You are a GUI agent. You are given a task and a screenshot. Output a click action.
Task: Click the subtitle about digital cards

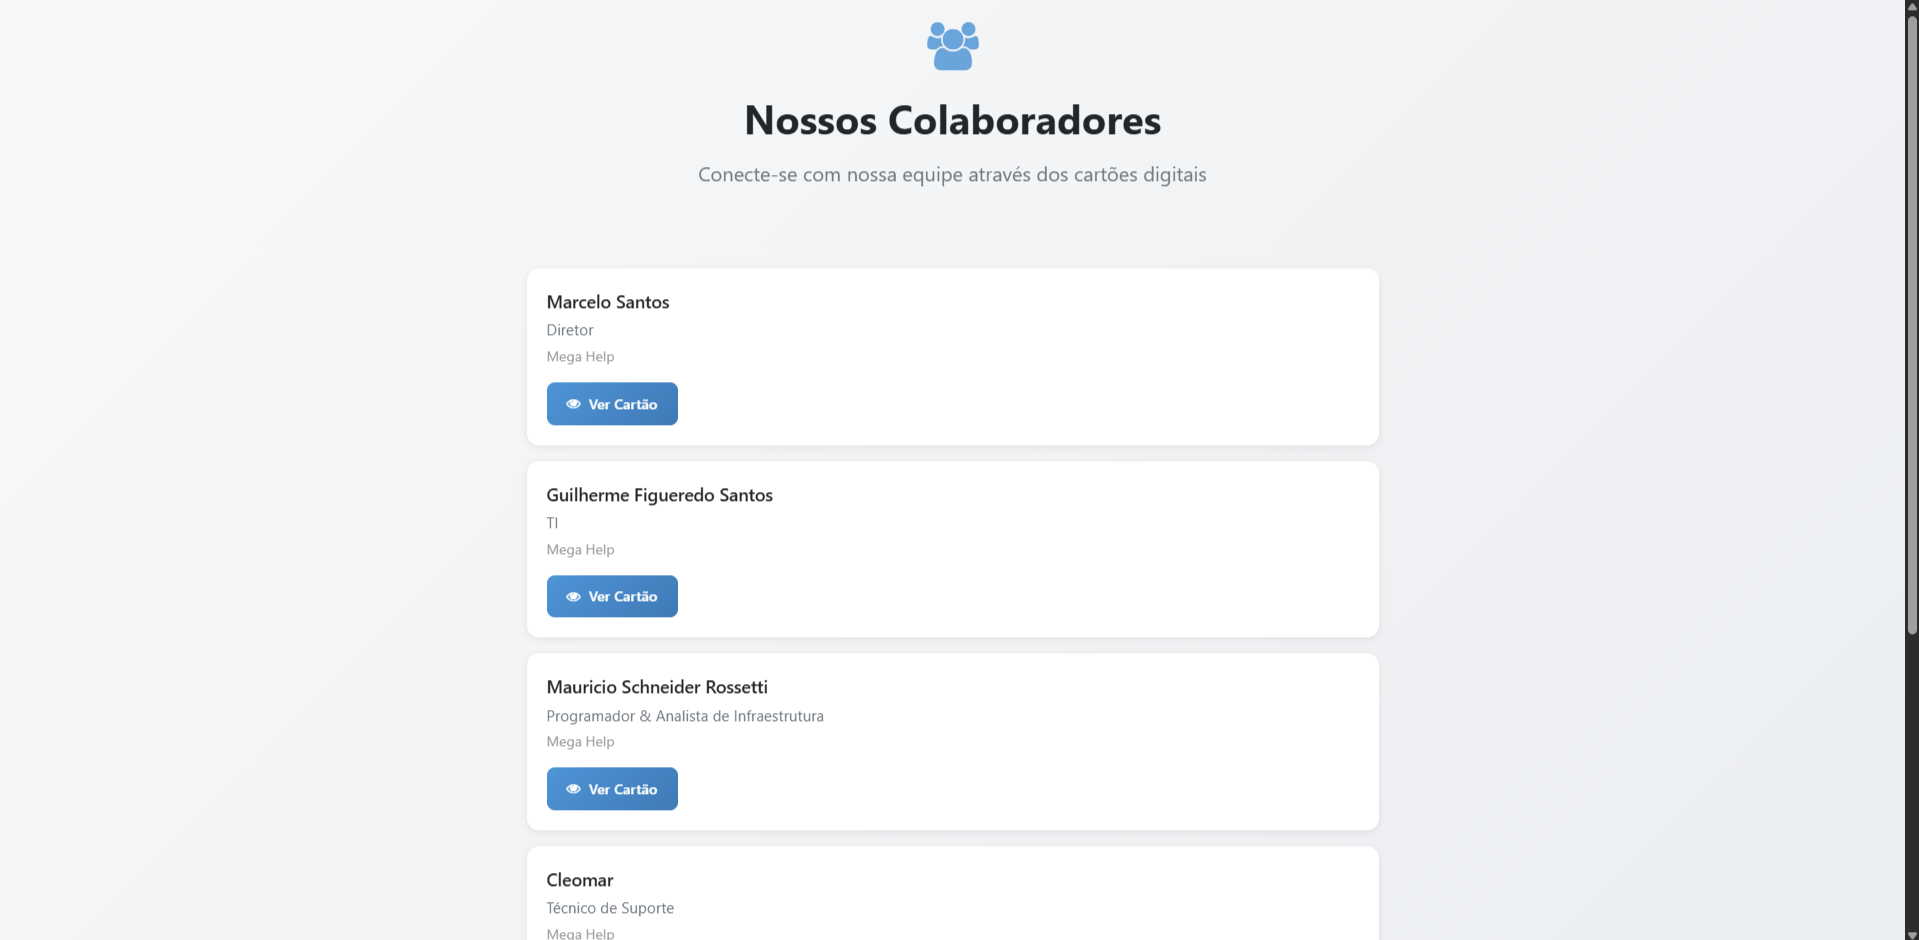951,174
